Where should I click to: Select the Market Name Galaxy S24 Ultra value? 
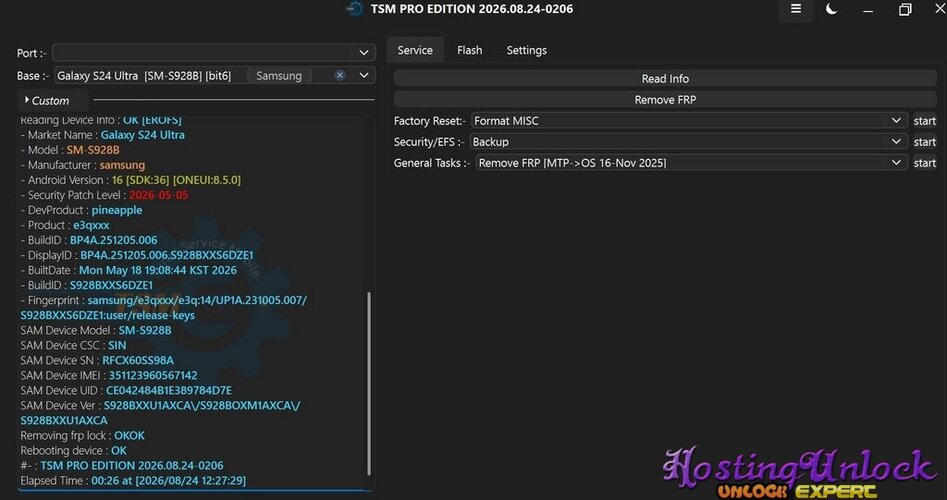click(143, 135)
